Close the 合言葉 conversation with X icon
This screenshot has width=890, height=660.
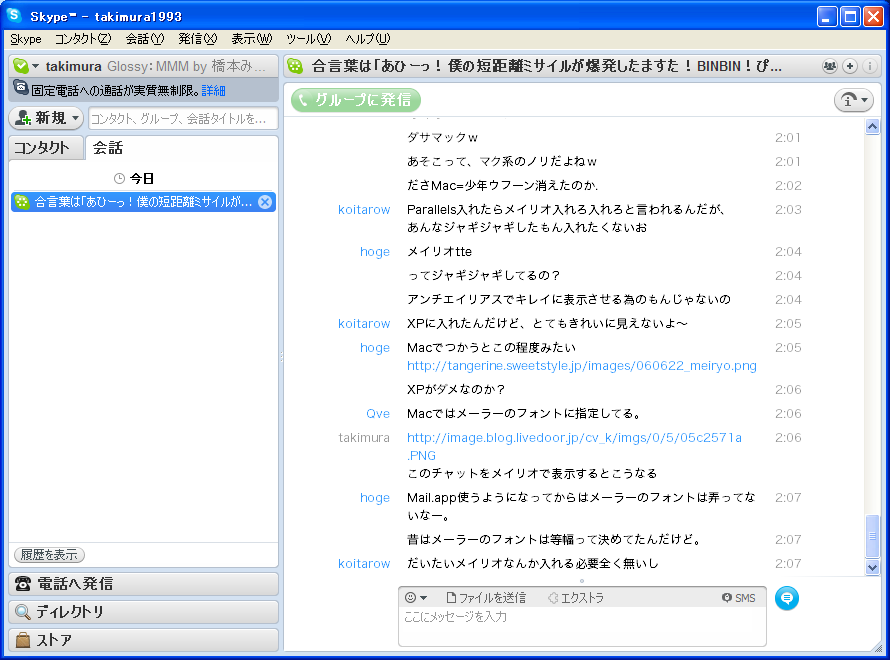click(x=265, y=202)
